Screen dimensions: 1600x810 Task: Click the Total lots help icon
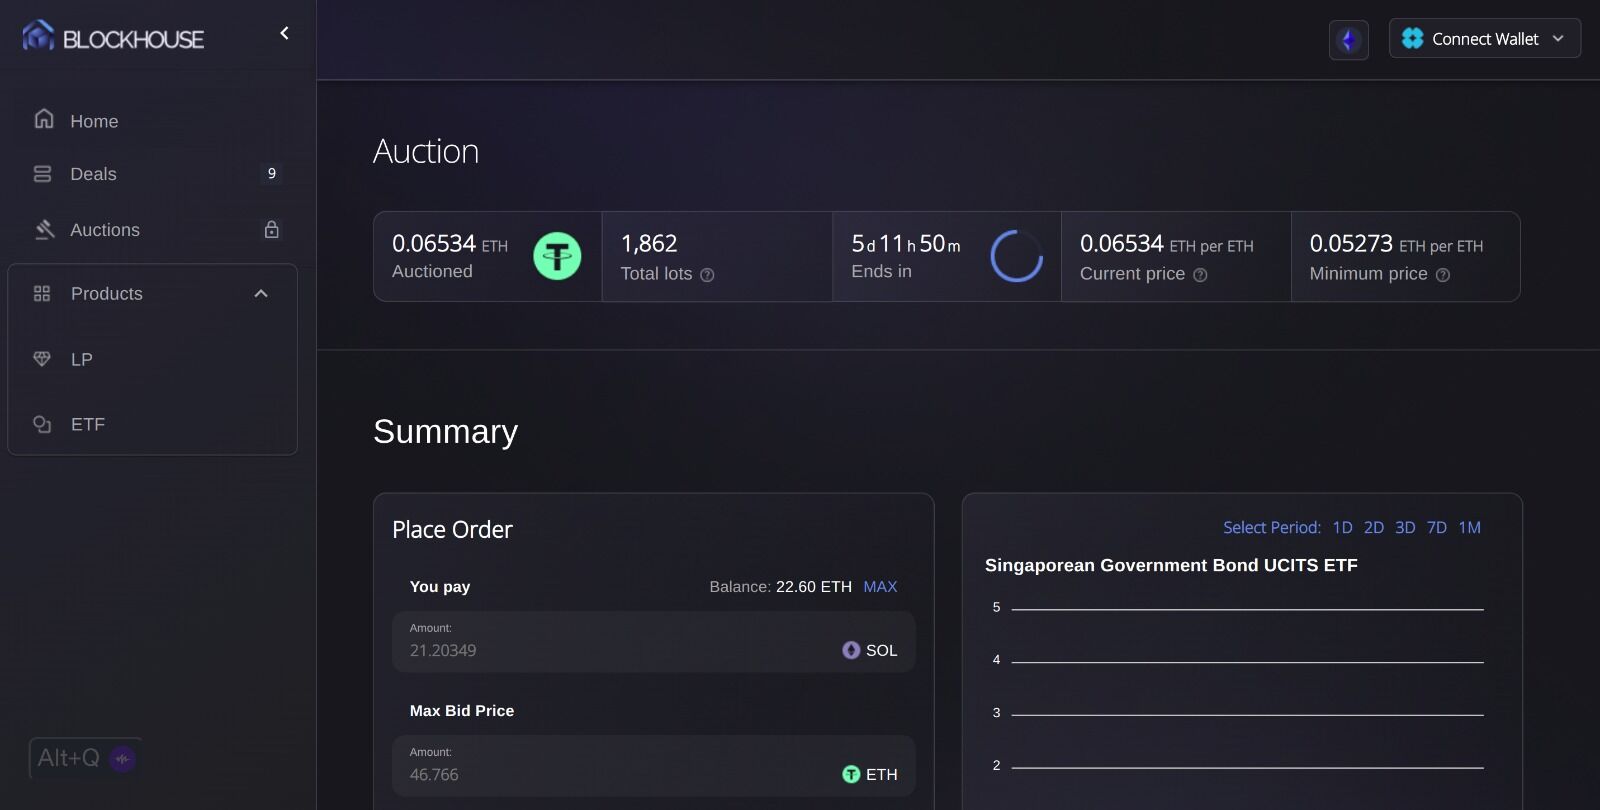(x=707, y=275)
